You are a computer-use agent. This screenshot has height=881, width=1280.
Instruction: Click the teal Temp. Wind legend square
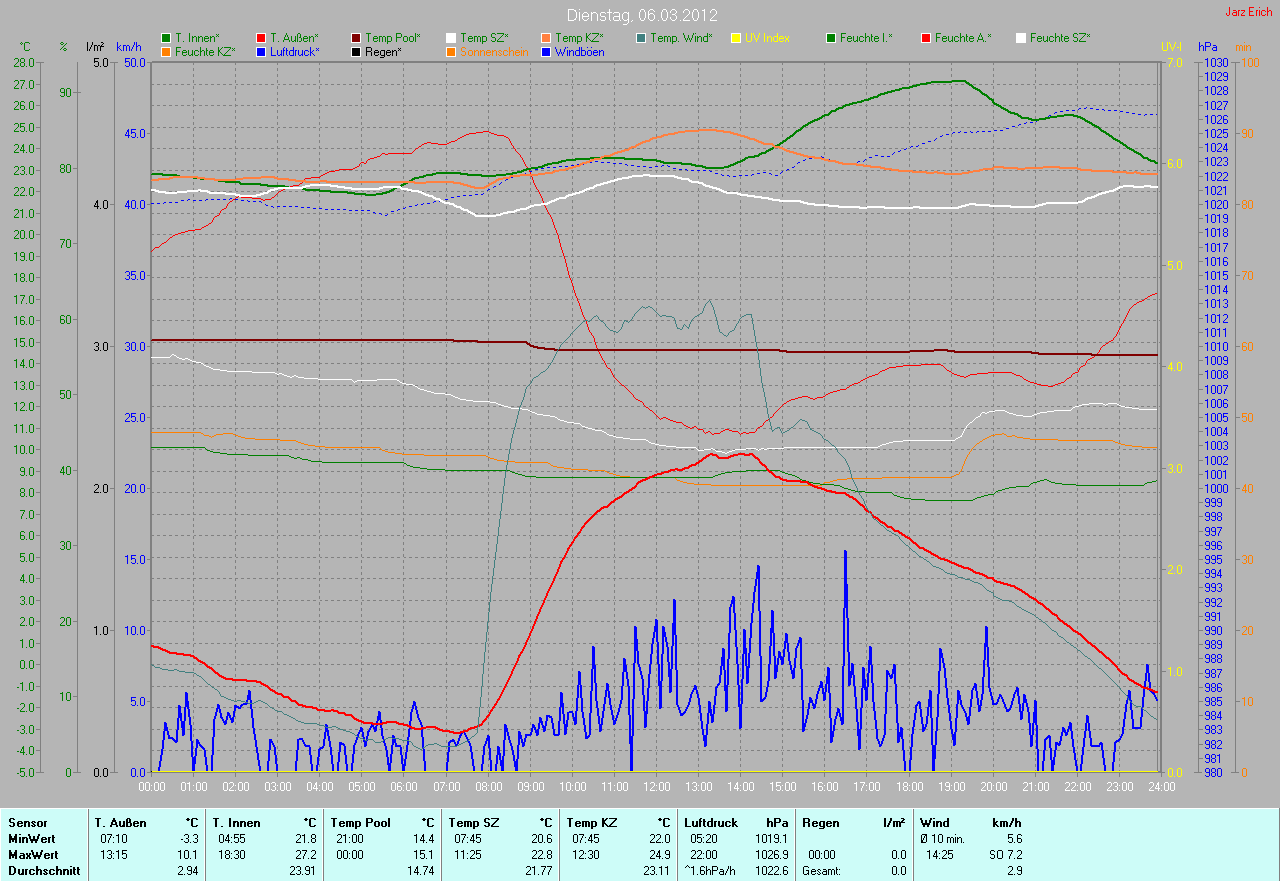coord(641,38)
